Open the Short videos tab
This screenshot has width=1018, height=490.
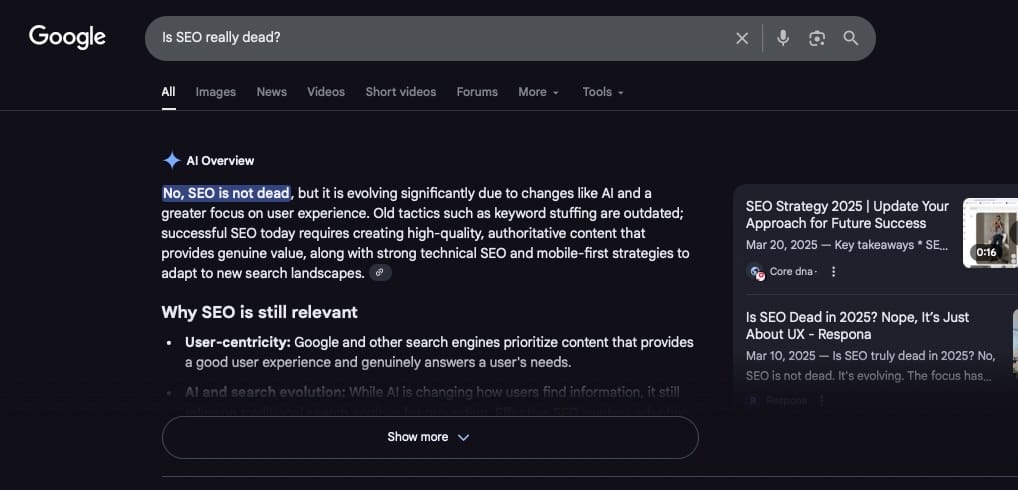(x=401, y=92)
